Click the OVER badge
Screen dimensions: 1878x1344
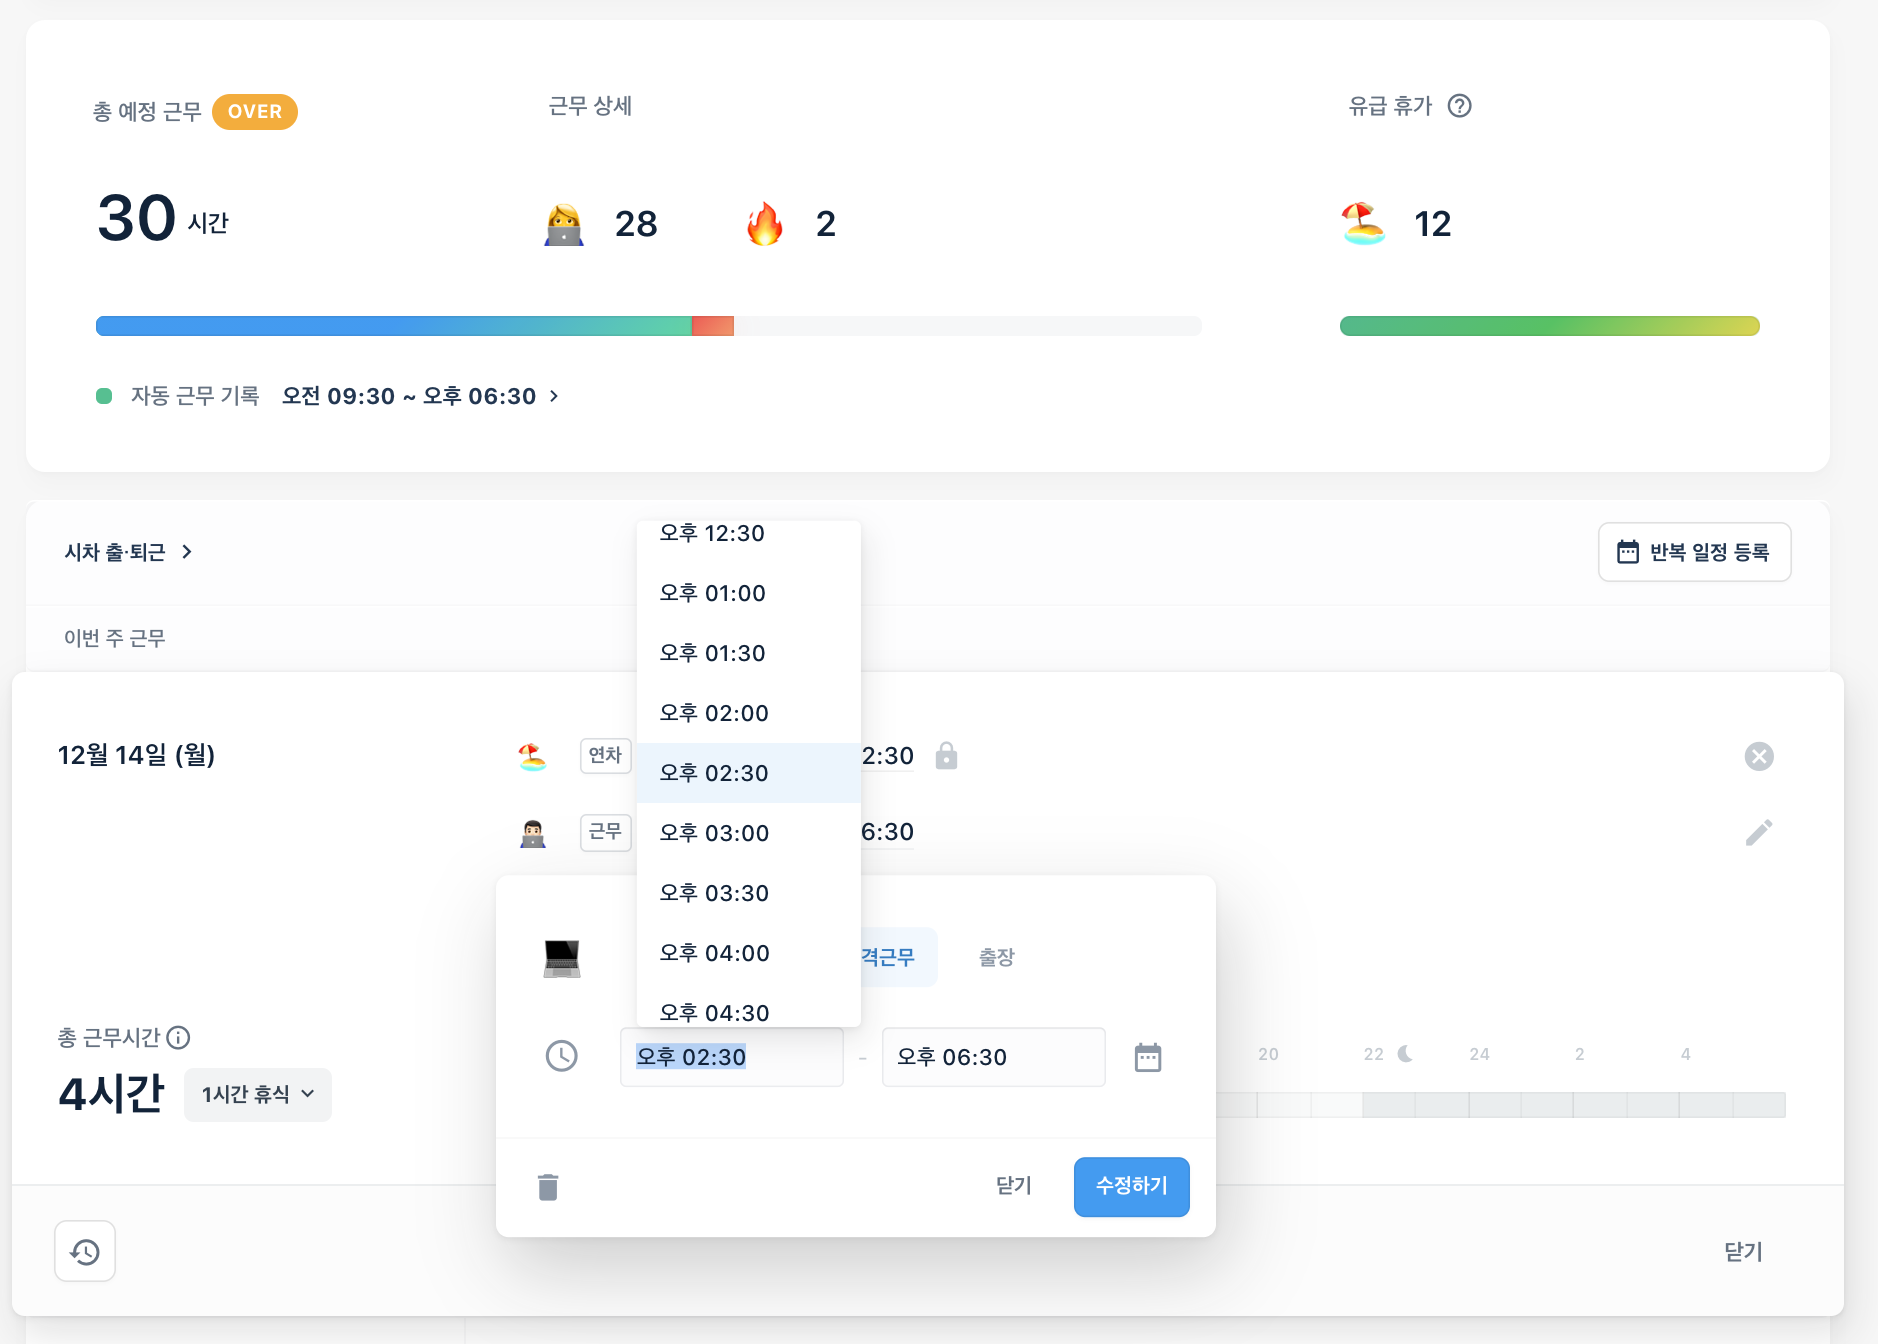[255, 112]
